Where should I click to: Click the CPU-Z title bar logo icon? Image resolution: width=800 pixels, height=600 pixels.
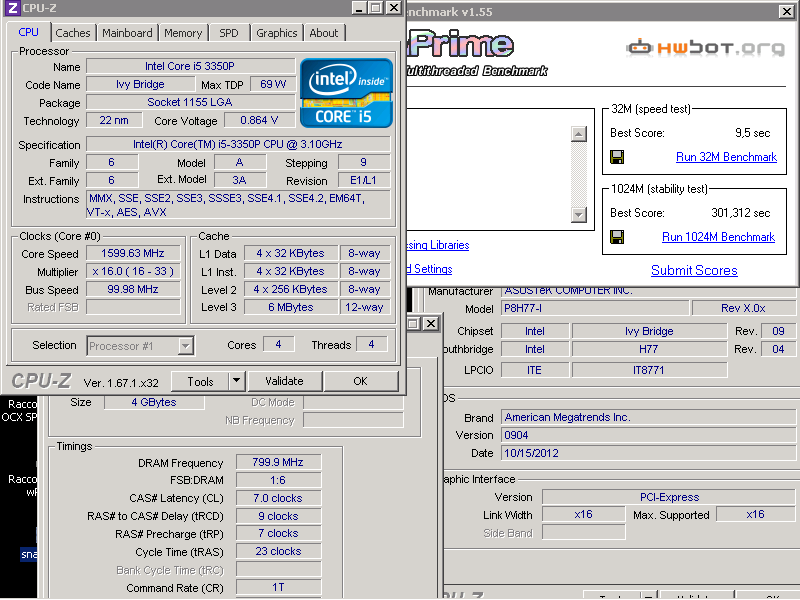(x=12, y=8)
